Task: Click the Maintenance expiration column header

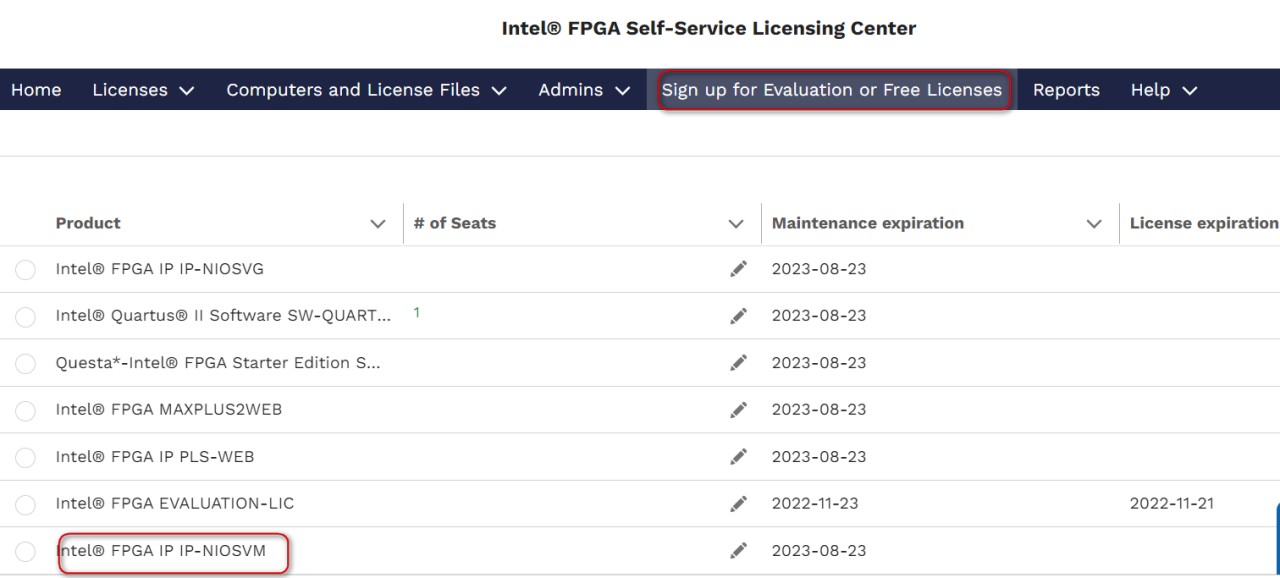Action: click(x=867, y=224)
